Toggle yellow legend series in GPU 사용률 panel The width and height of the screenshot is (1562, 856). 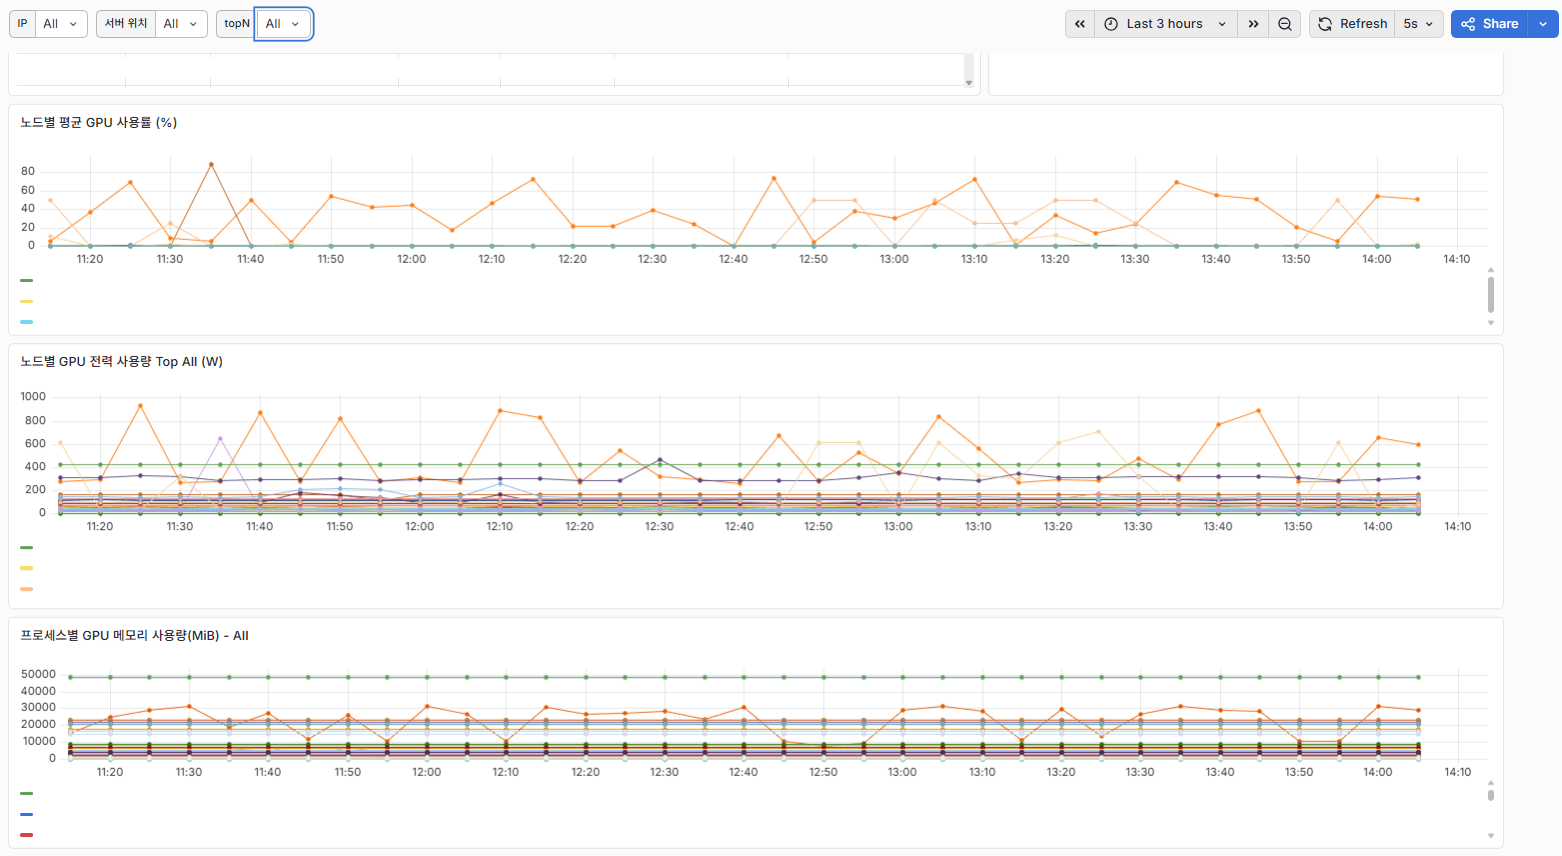(x=27, y=301)
